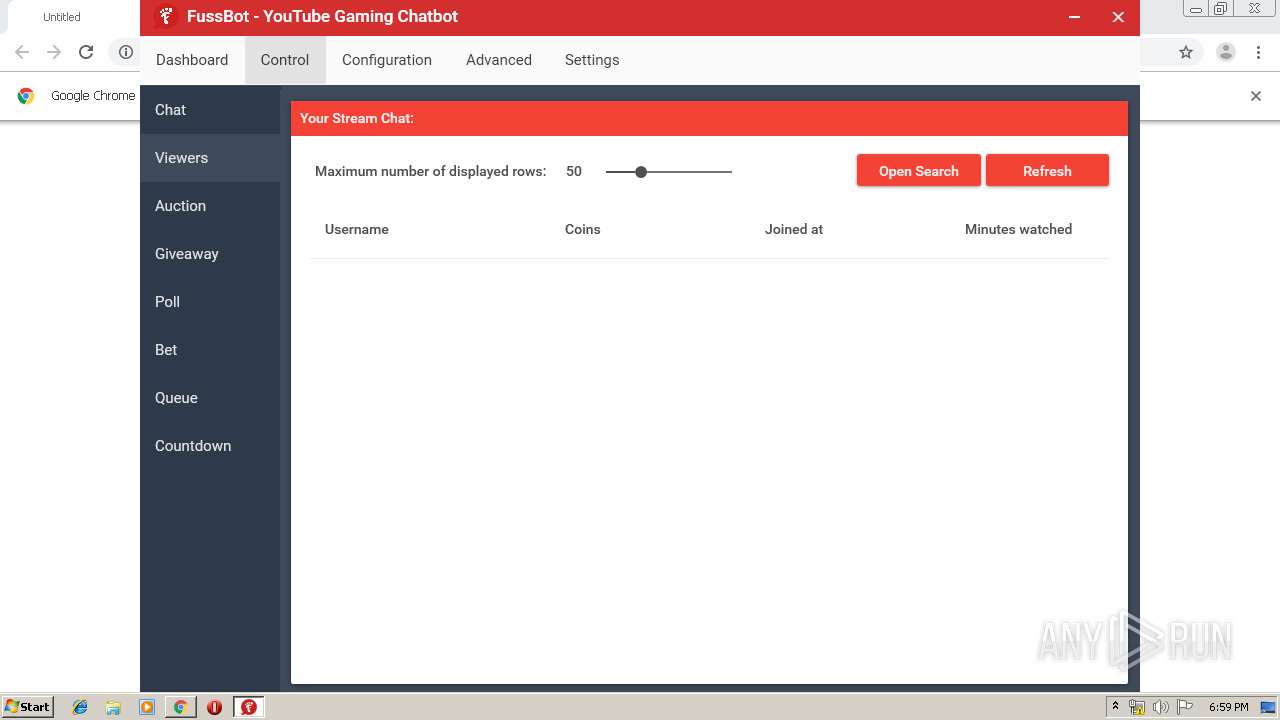Minimize the FussBot window
This screenshot has height=720, width=1280.
click(x=1074, y=17)
